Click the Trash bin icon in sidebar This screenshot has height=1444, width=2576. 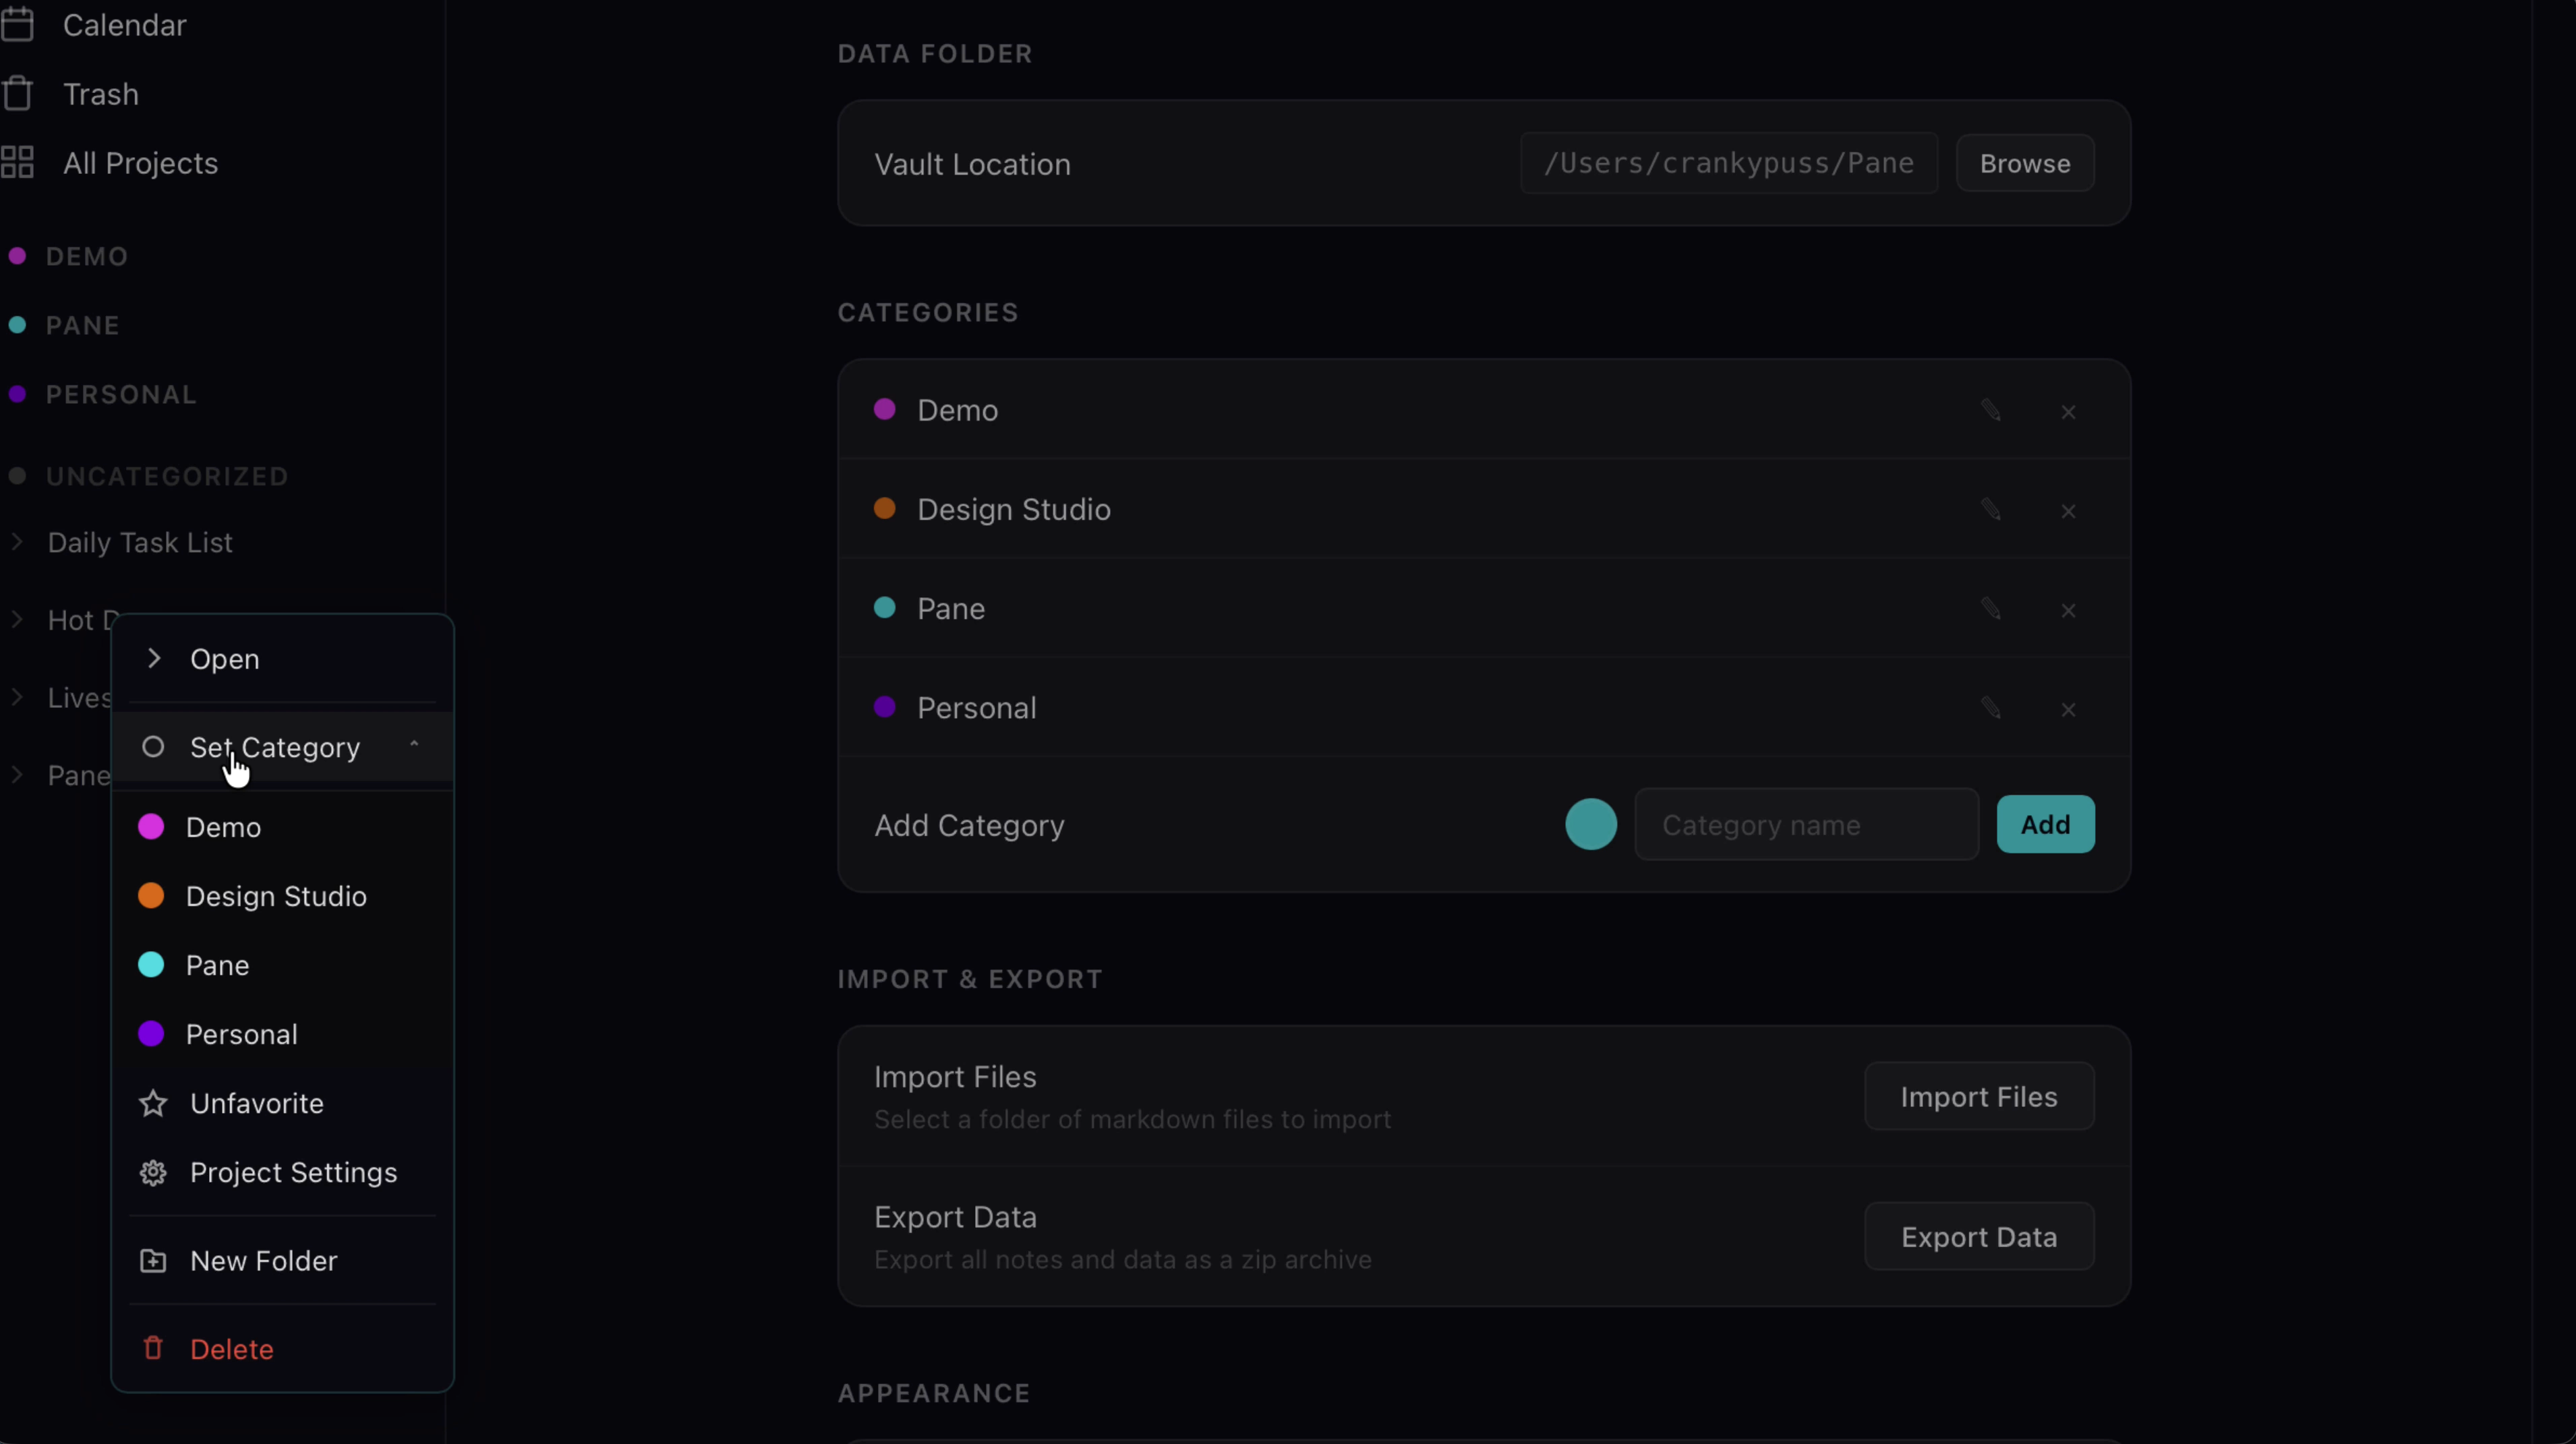click(18, 94)
